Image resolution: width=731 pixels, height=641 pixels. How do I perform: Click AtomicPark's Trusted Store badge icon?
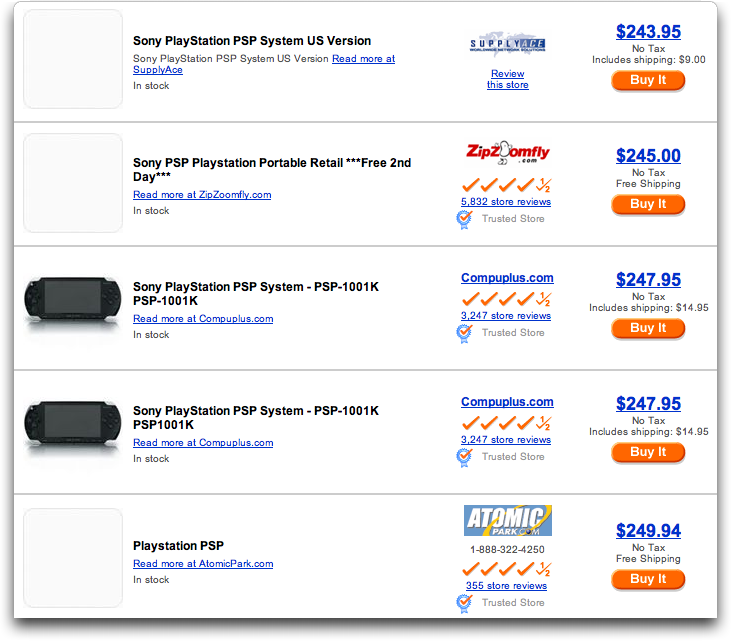point(464,603)
